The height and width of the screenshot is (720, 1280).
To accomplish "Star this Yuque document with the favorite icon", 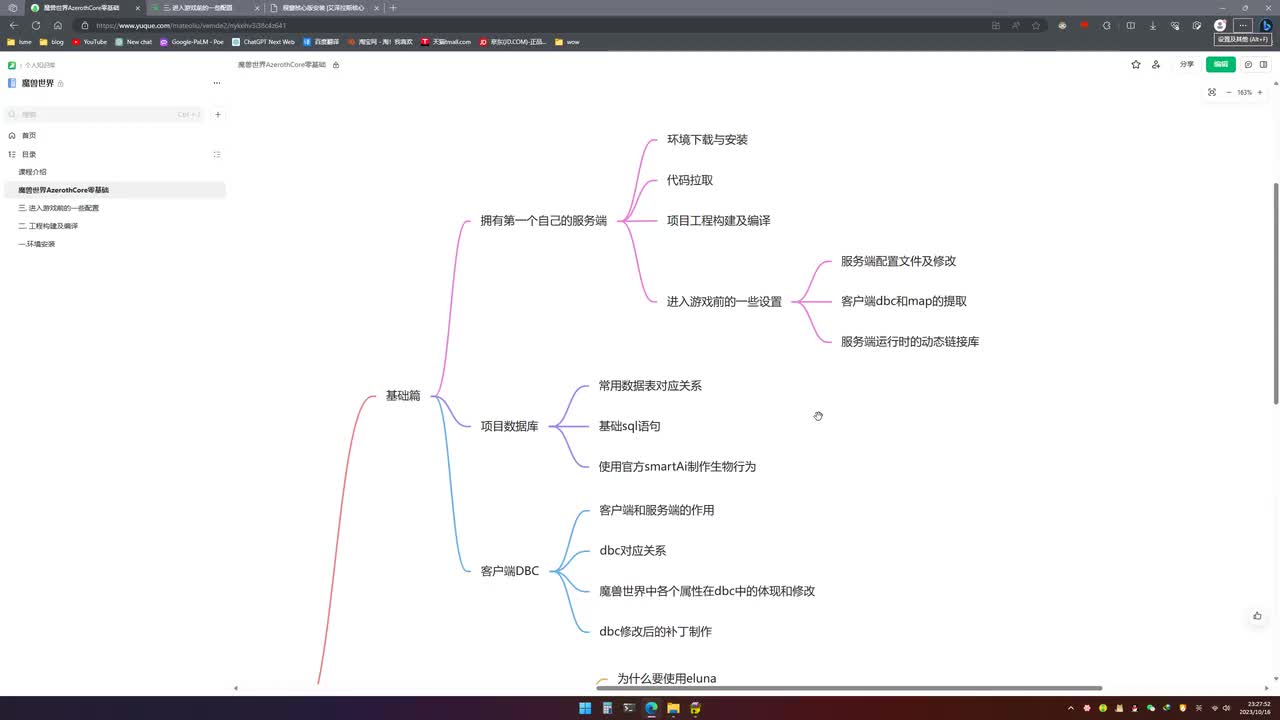I will tap(1136, 64).
